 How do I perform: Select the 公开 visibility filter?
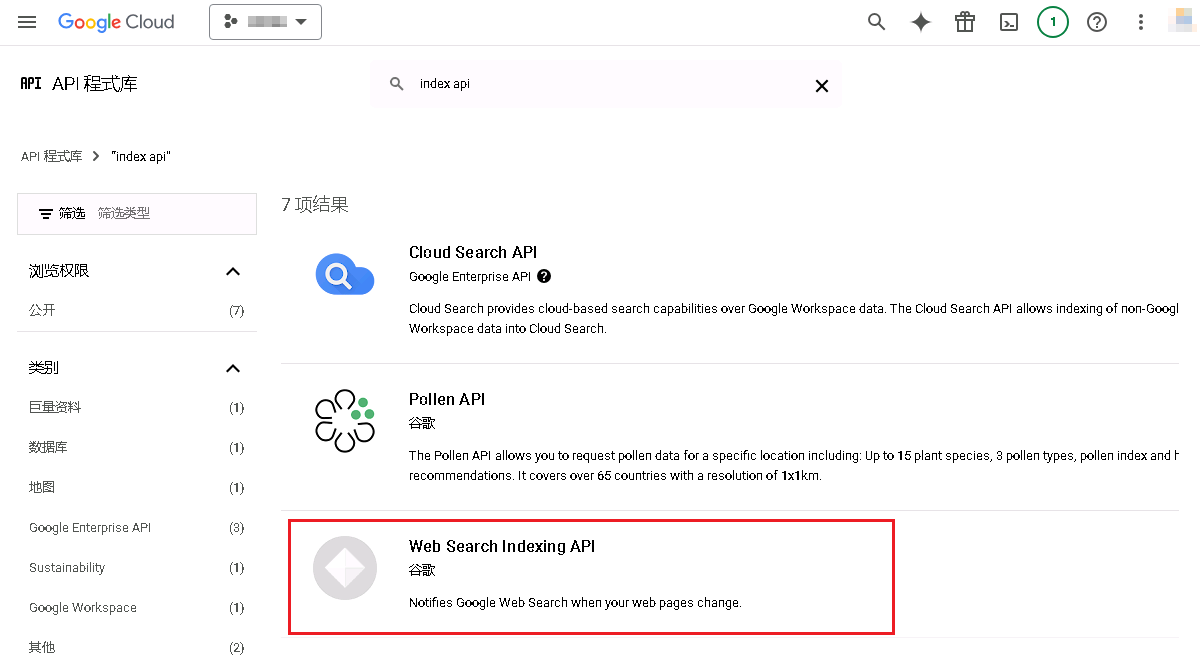pos(137,311)
